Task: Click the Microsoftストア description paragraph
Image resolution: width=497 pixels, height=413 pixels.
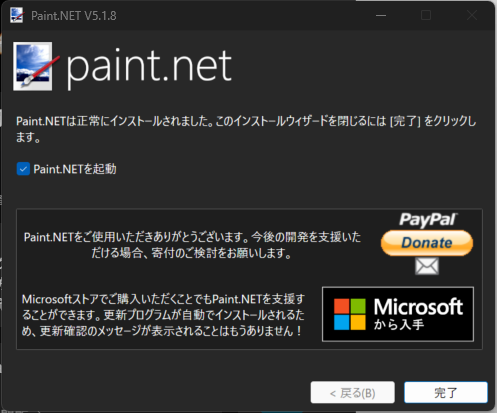Action: tap(163, 315)
